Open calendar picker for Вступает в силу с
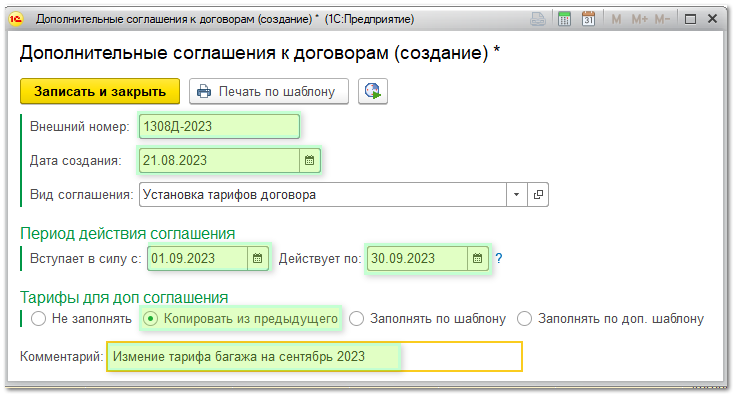 click(257, 258)
